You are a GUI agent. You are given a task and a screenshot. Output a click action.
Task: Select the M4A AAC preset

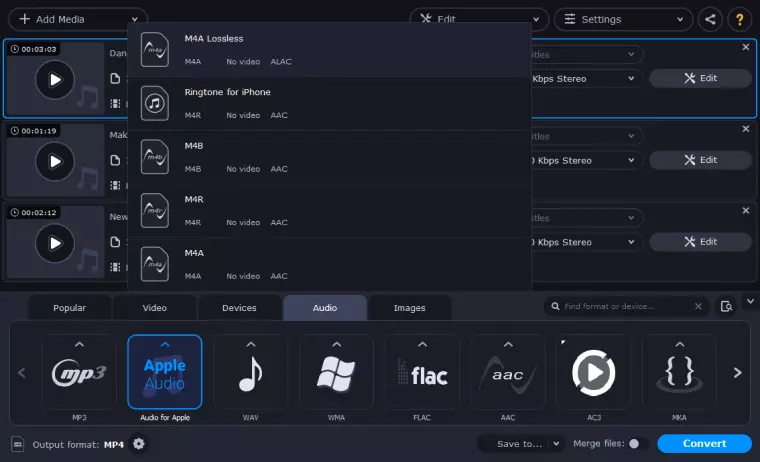coord(330,264)
